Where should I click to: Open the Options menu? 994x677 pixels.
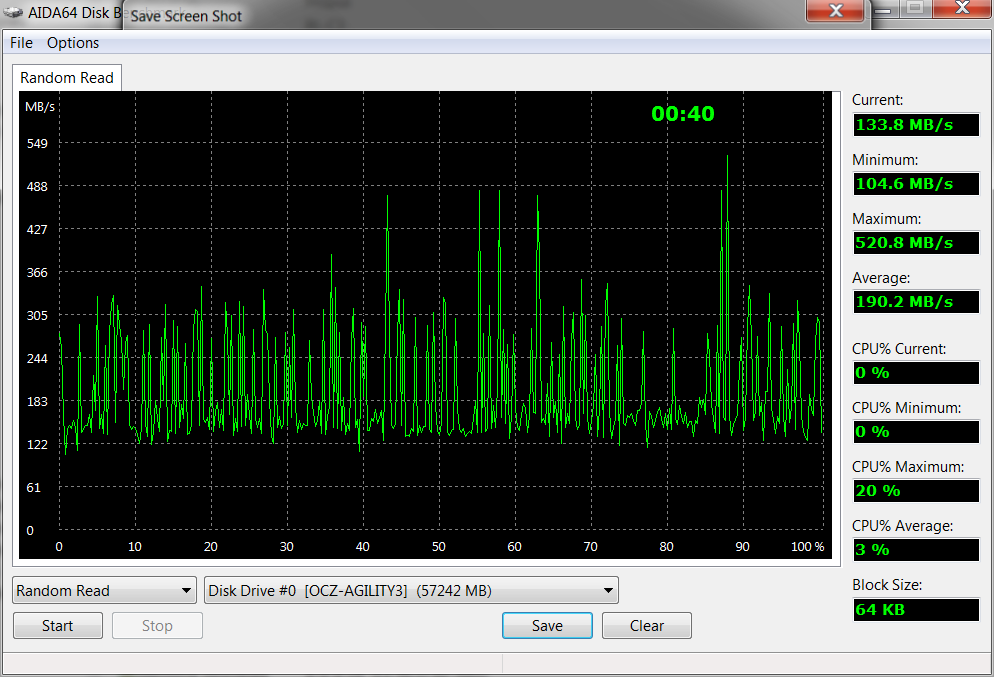73,42
